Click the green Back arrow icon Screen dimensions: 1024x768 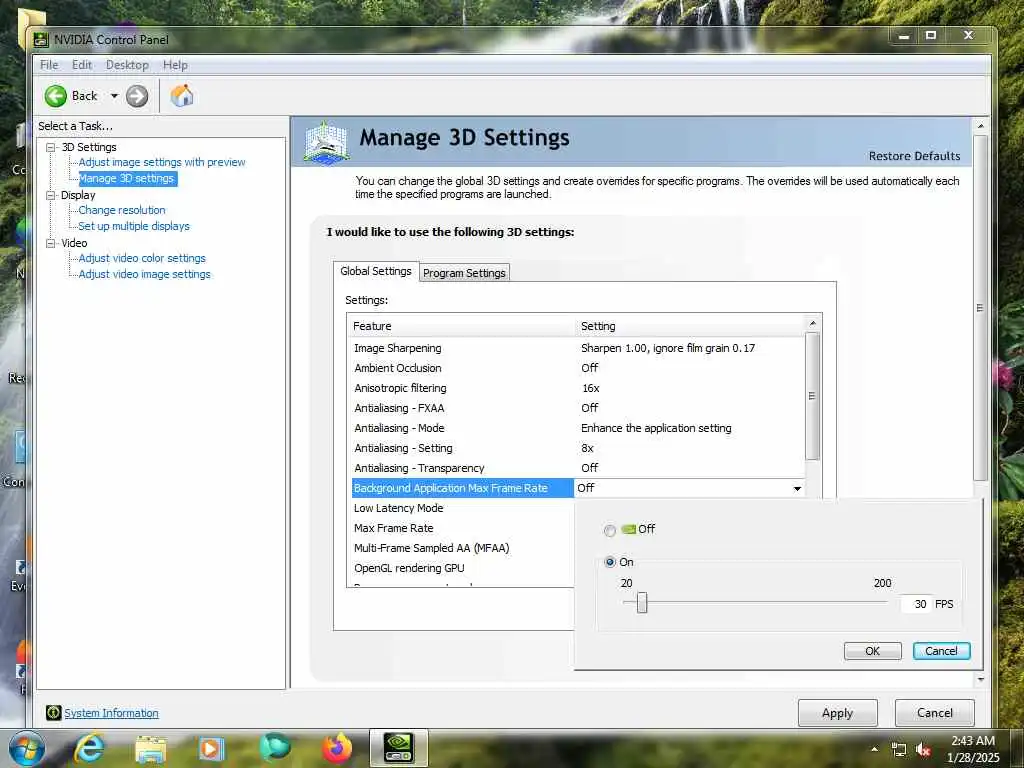click(56, 96)
